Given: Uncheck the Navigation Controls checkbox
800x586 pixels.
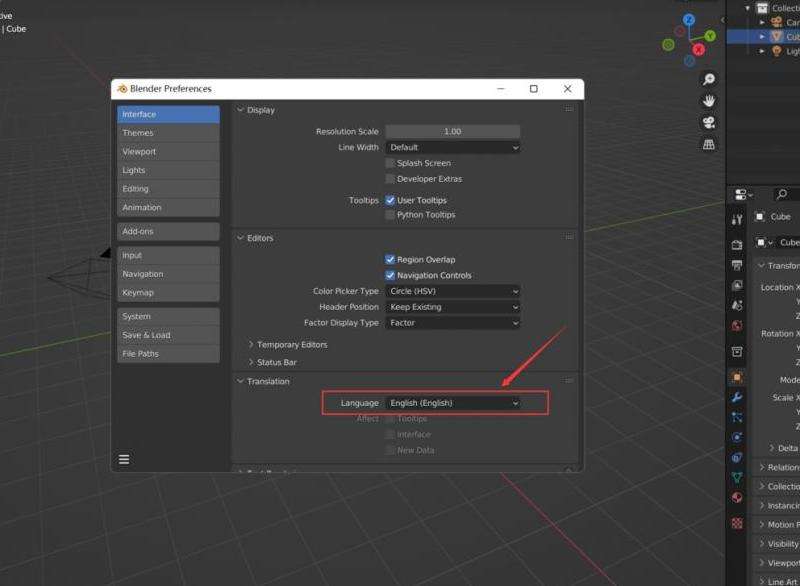Looking at the screenshot, I should [x=390, y=275].
